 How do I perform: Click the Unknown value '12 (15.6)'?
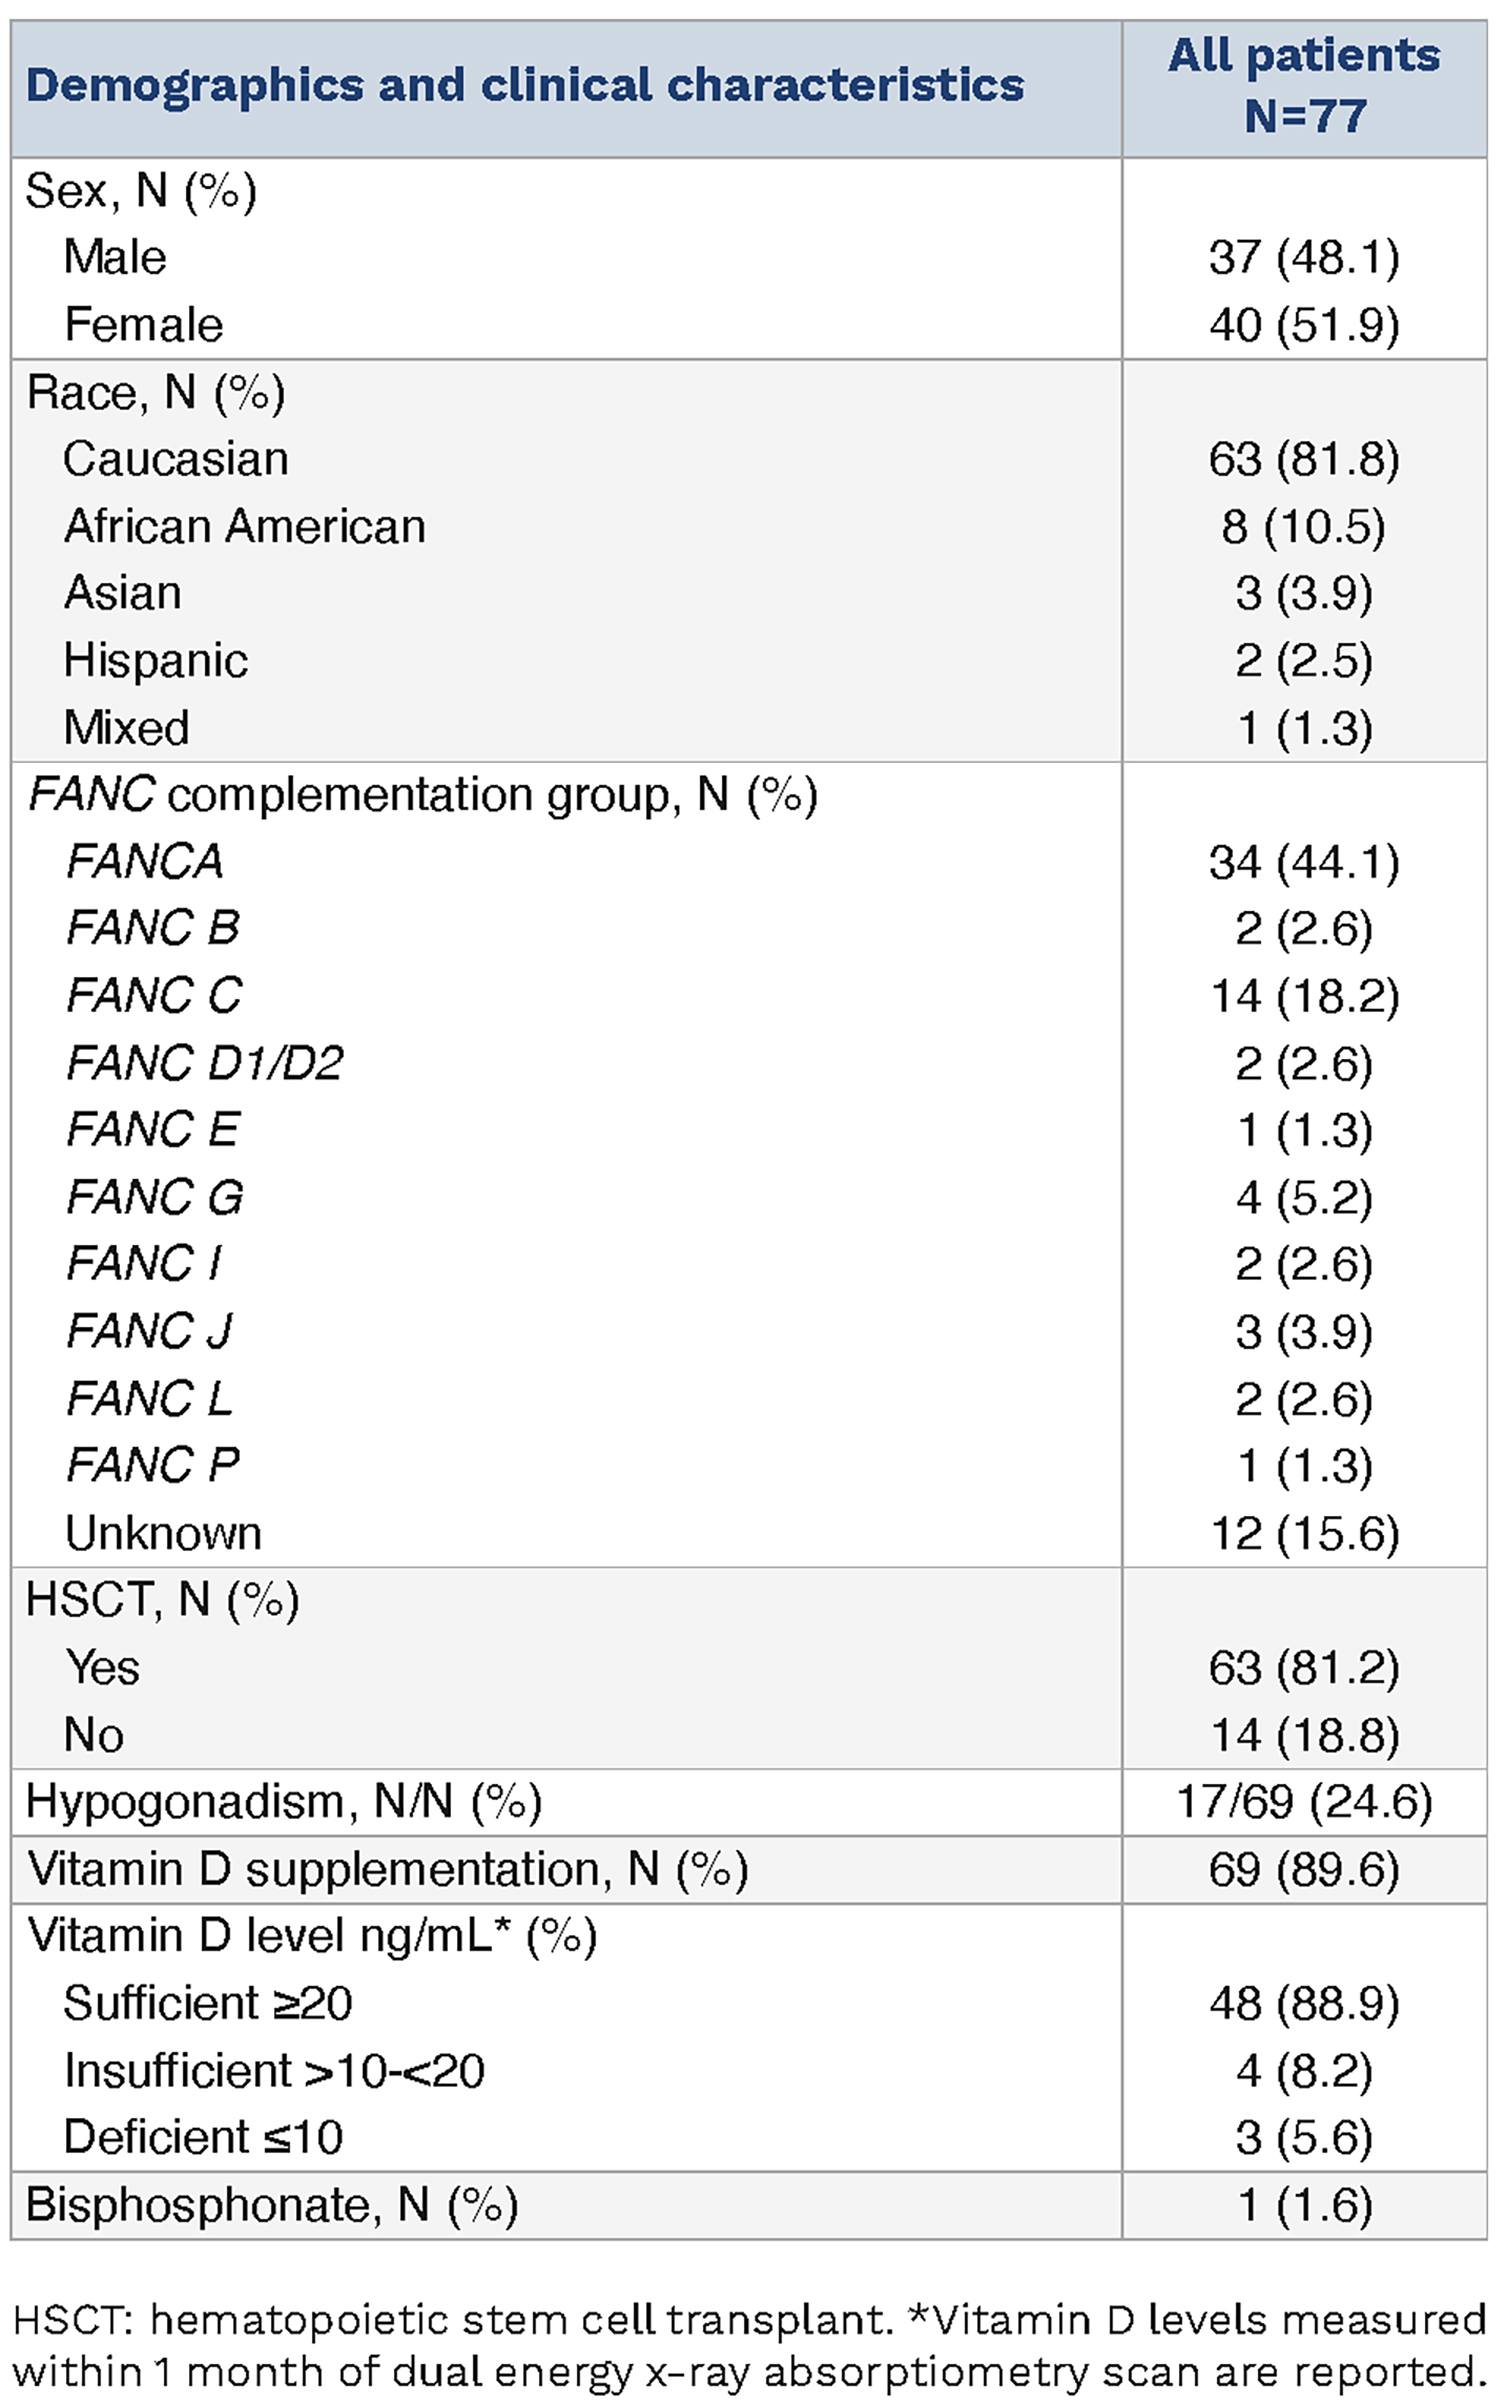click(x=1304, y=1533)
